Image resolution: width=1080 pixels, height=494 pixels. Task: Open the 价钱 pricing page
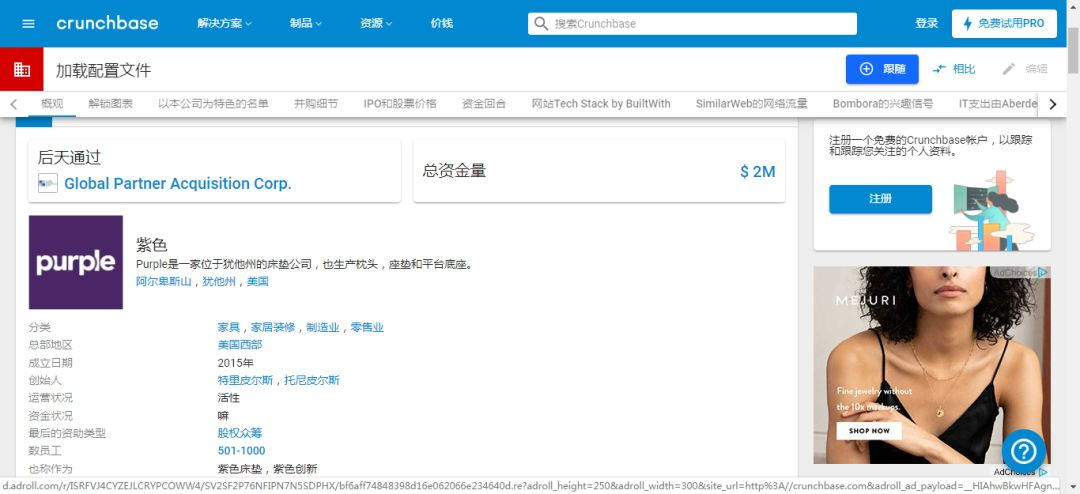[x=442, y=23]
